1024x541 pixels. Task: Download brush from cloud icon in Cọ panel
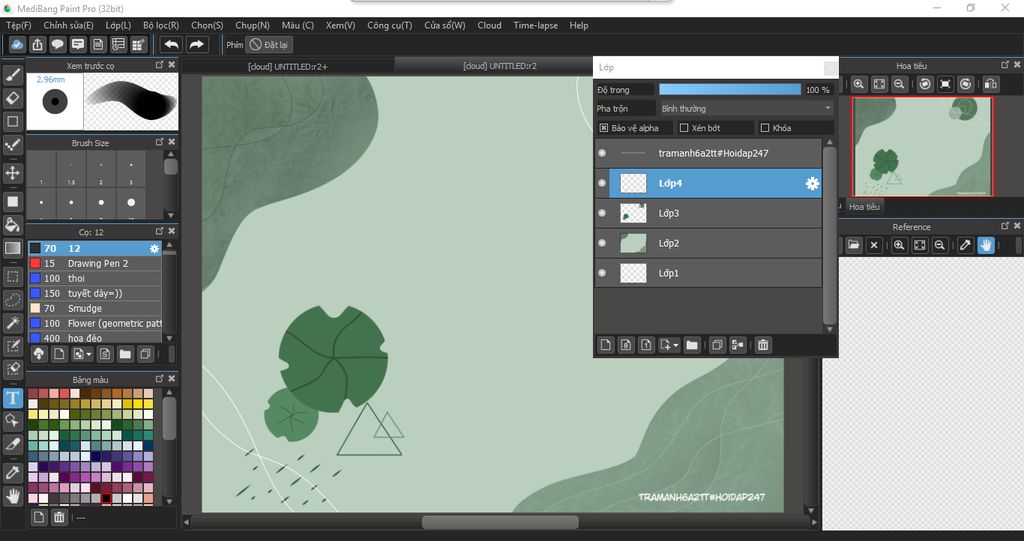(39, 354)
